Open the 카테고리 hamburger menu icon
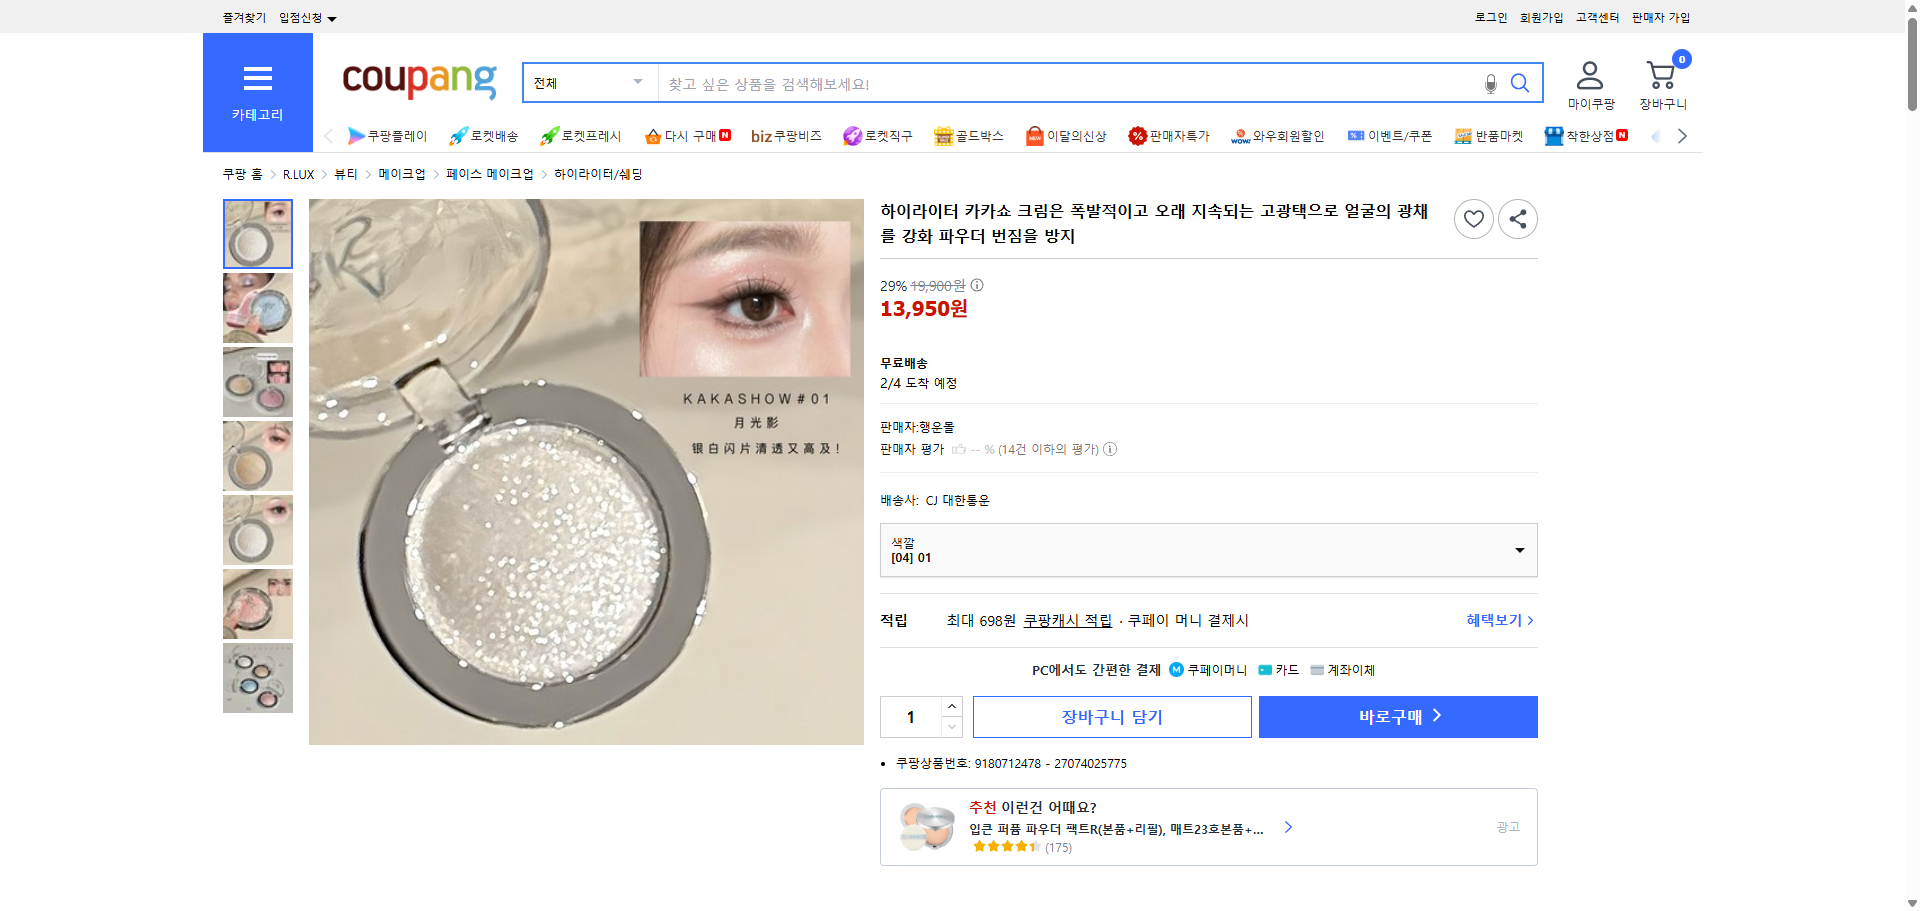Image resolution: width=1920 pixels, height=911 pixels. tap(258, 77)
